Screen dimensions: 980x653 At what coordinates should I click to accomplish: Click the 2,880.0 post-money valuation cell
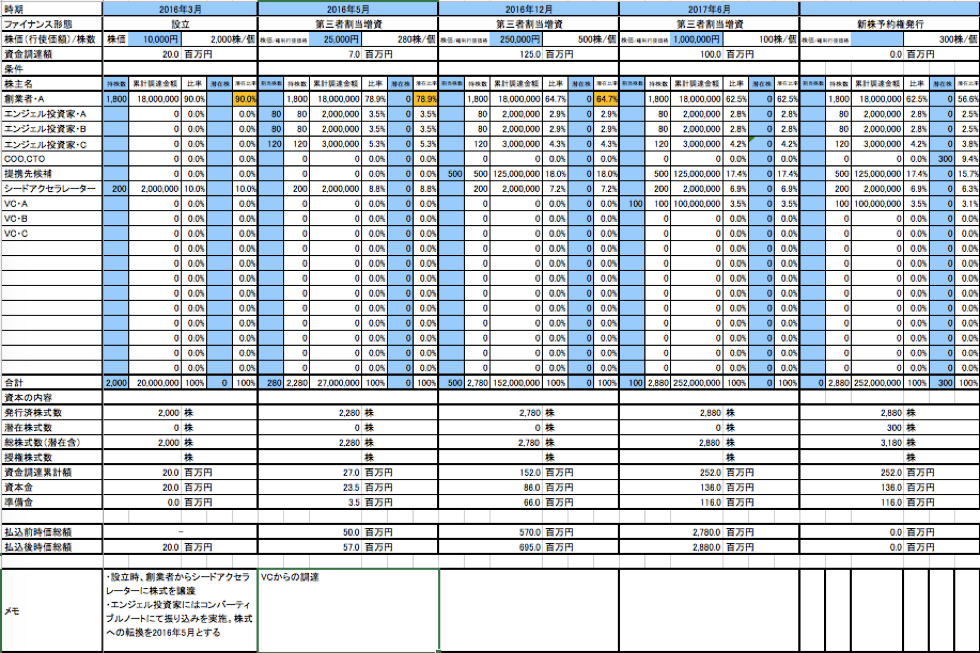(671, 547)
